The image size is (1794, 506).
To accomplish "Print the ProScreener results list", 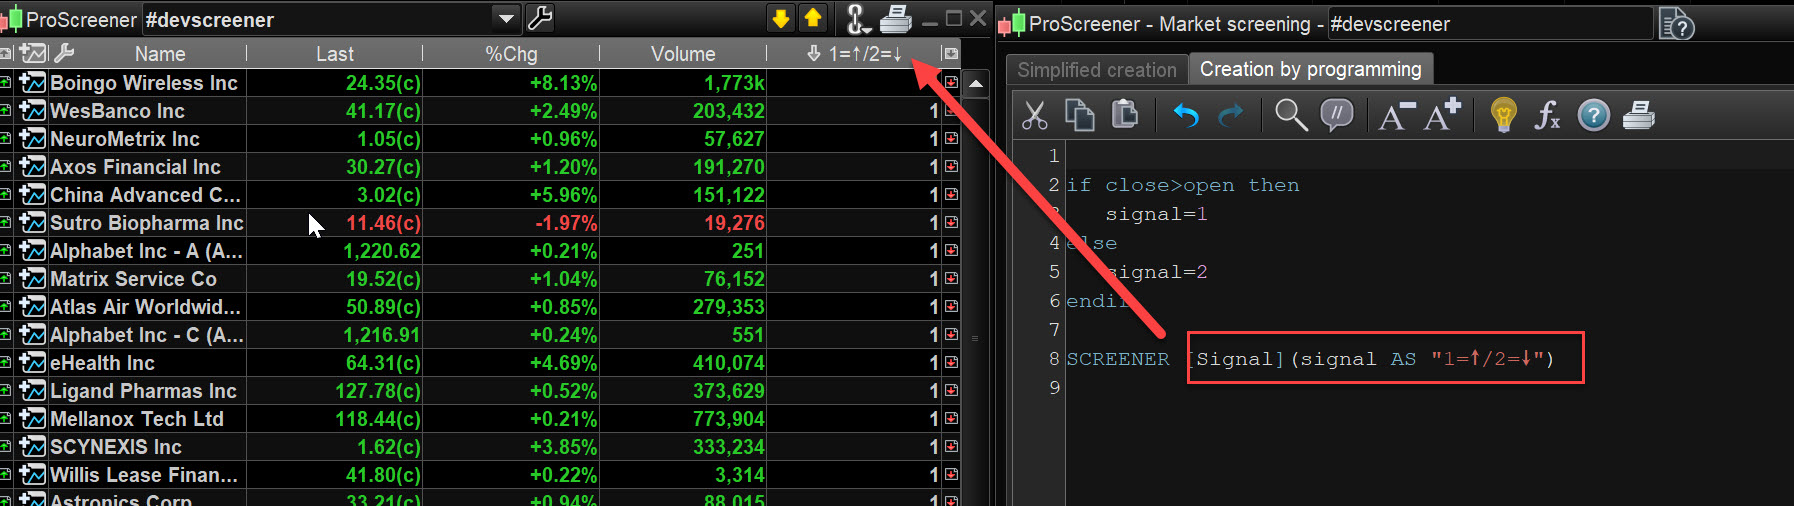I will pyautogui.click(x=896, y=18).
